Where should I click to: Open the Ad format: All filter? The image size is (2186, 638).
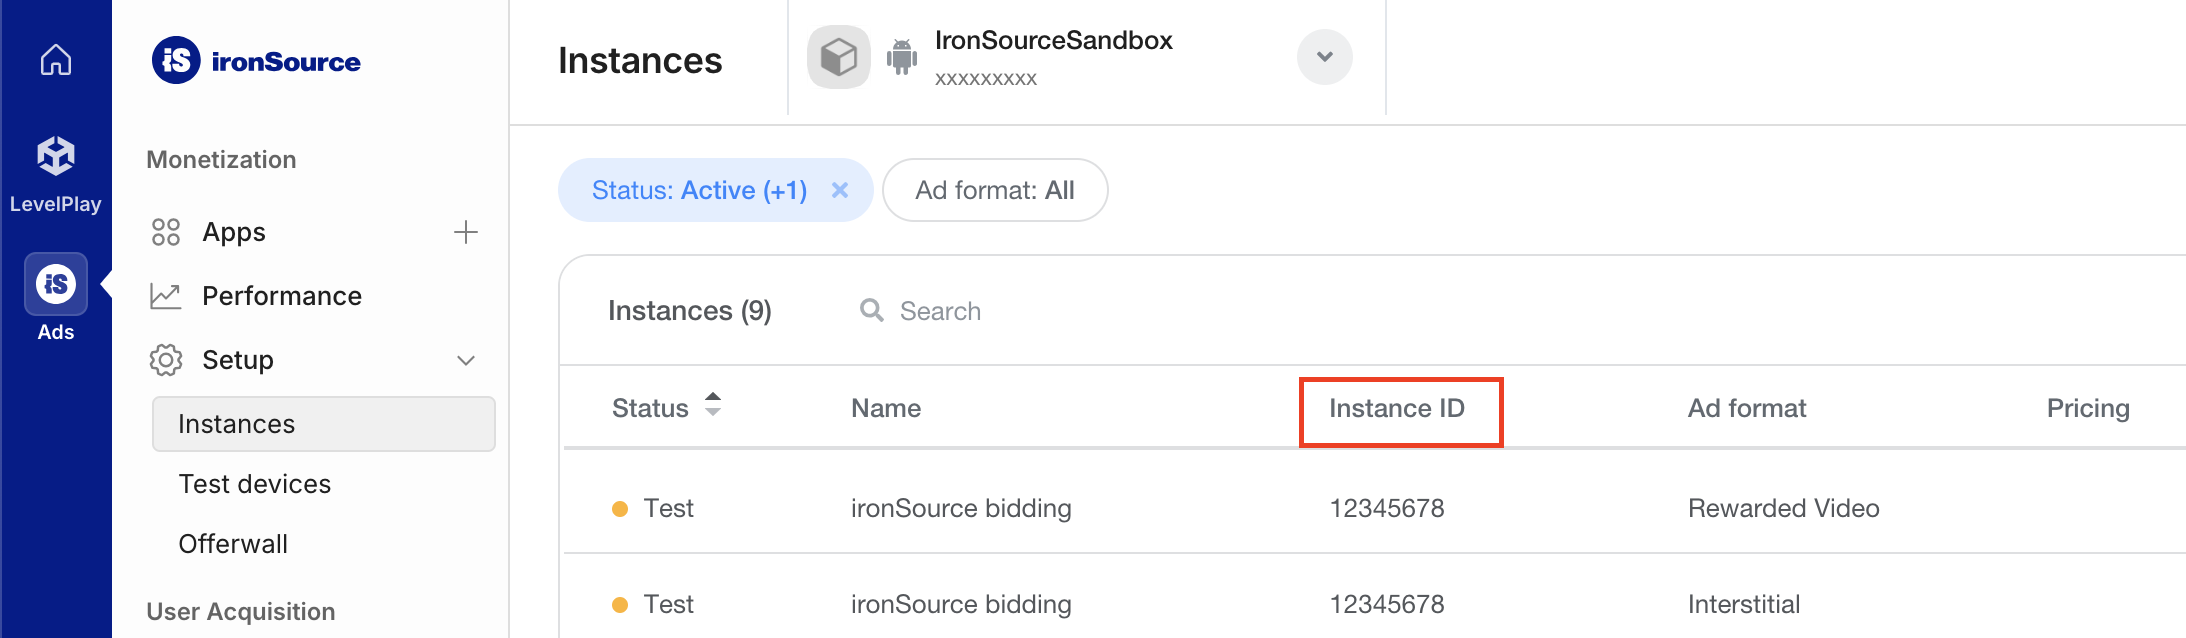click(x=994, y=190)
